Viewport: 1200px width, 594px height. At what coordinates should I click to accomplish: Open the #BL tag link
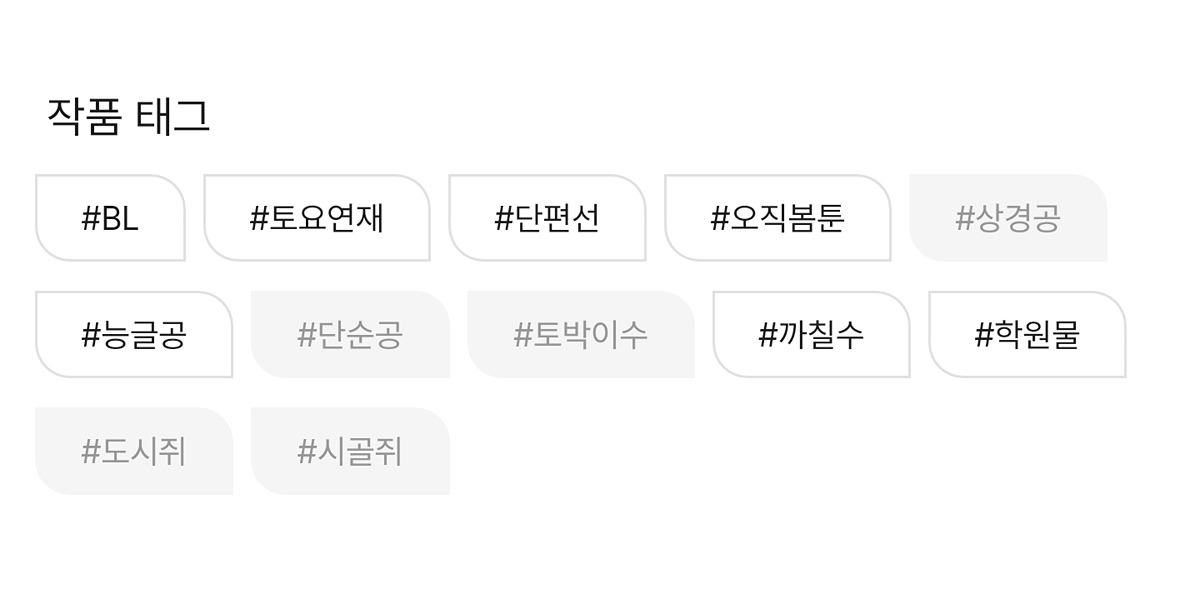click(x=110, y=218)
